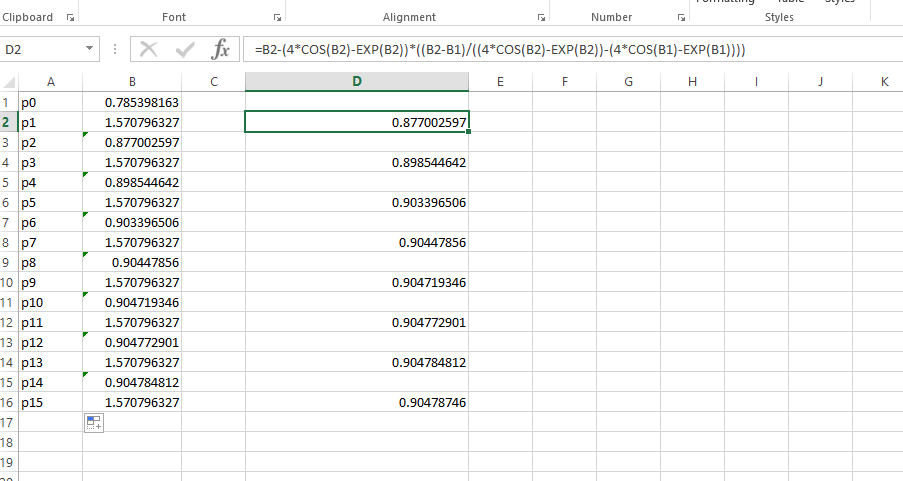Open Number format dialog launcher
The width and height of the screenshot is (903, 481).
tap(681, 18)
